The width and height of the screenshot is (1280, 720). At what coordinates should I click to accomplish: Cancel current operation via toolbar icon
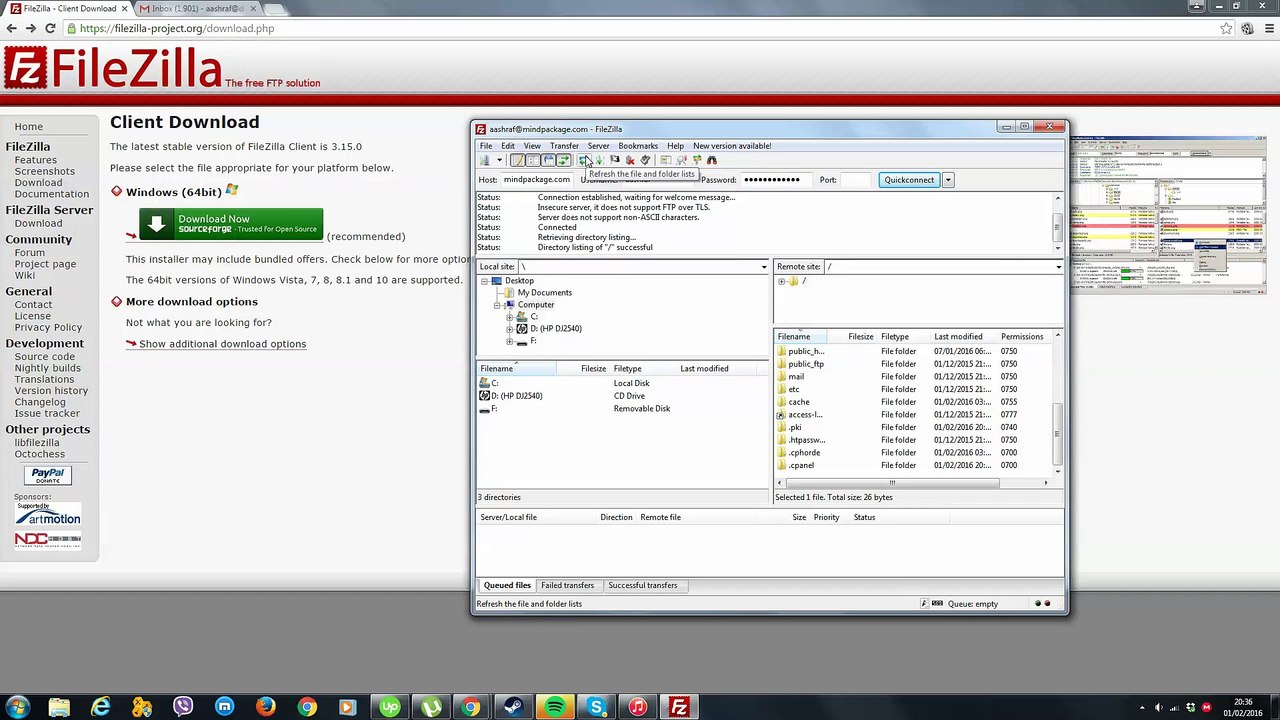[x=615, y=160]
